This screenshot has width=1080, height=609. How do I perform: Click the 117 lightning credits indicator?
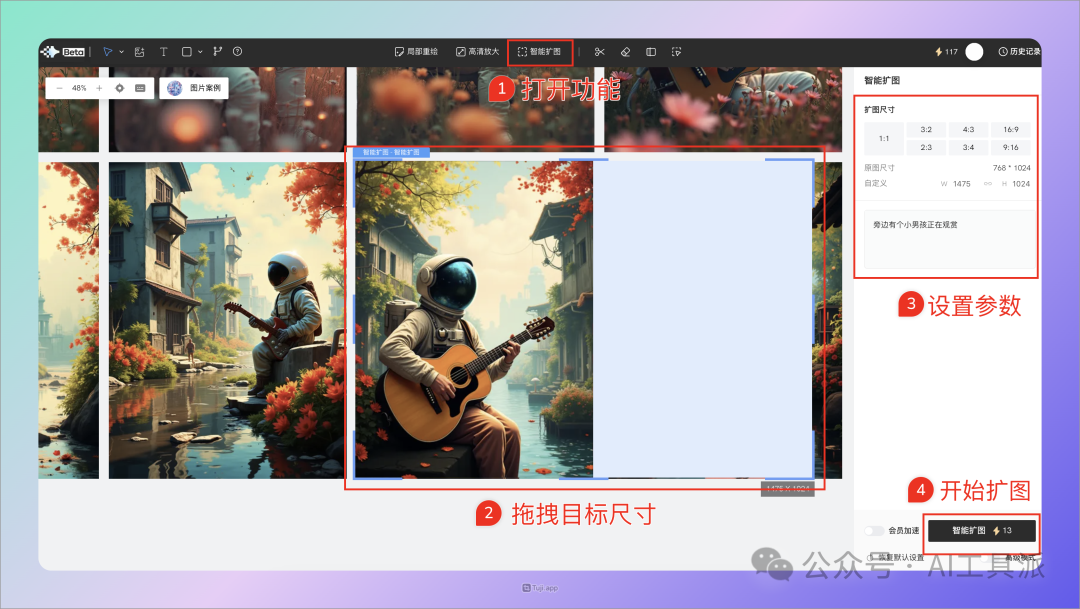pyautogui.click(x=946, y=52)
